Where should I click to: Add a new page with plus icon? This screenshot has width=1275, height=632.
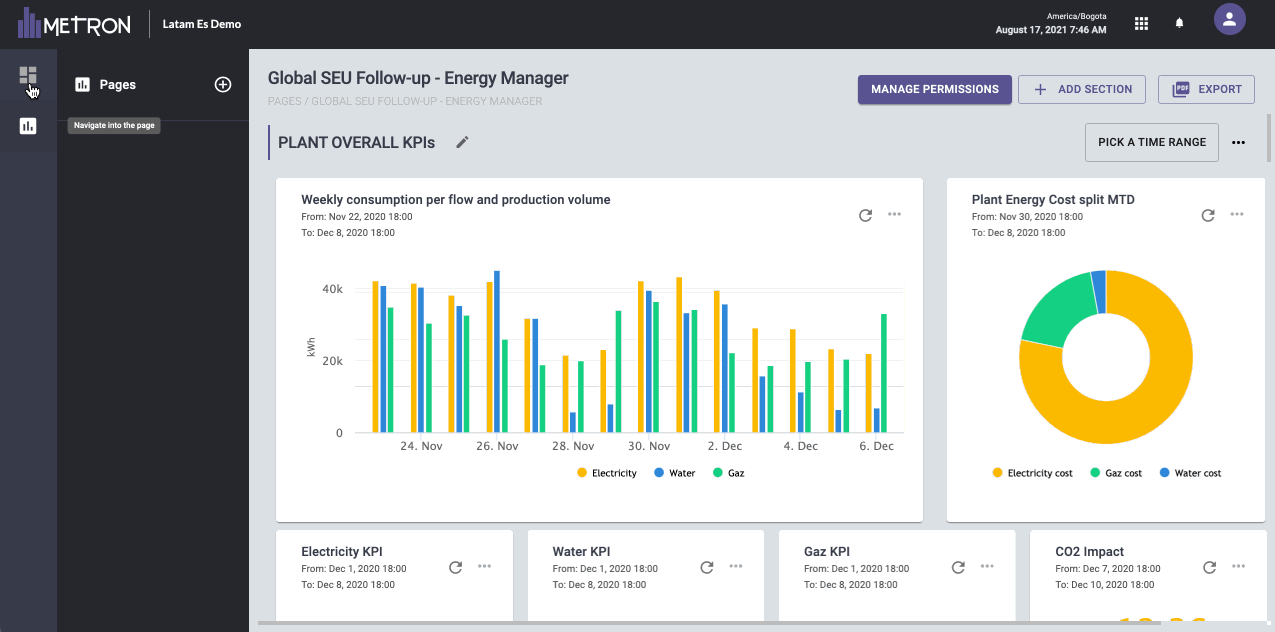223,85
